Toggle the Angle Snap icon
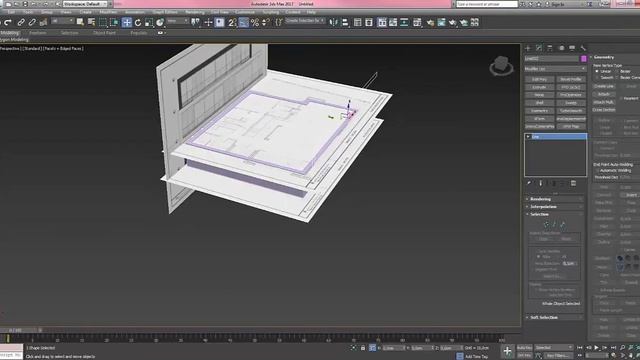 click(244, 22)
